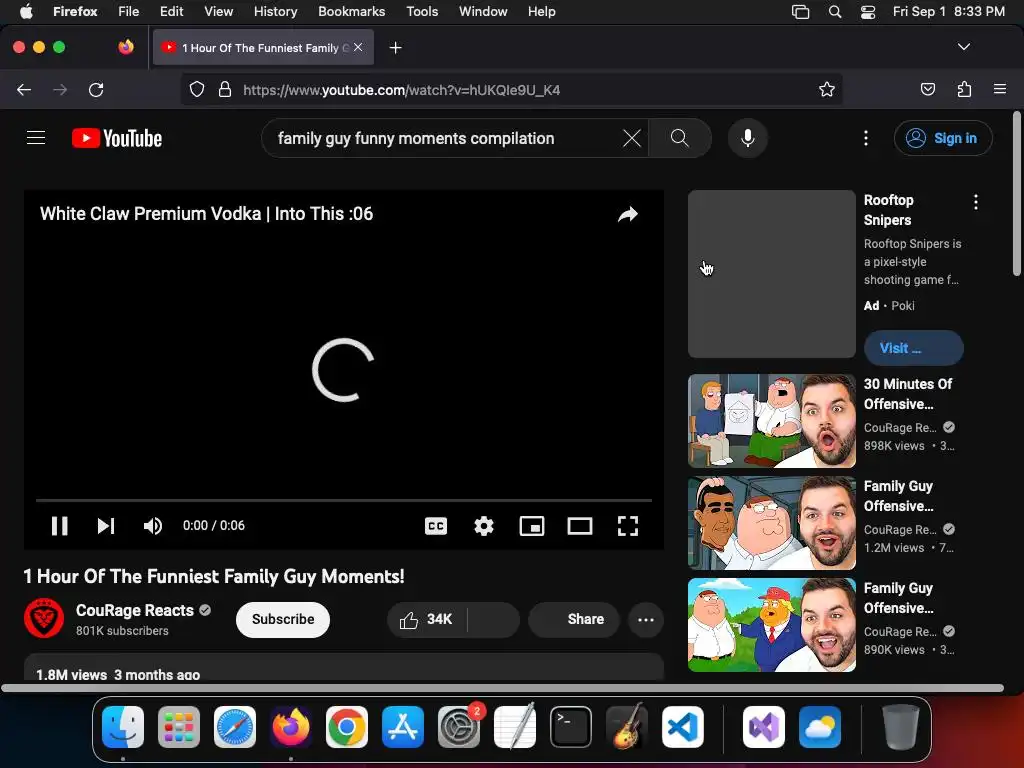The image size is (1024, 768).
Task: Open the CouRage Reacts channel name link
Action: click(135, 610)
